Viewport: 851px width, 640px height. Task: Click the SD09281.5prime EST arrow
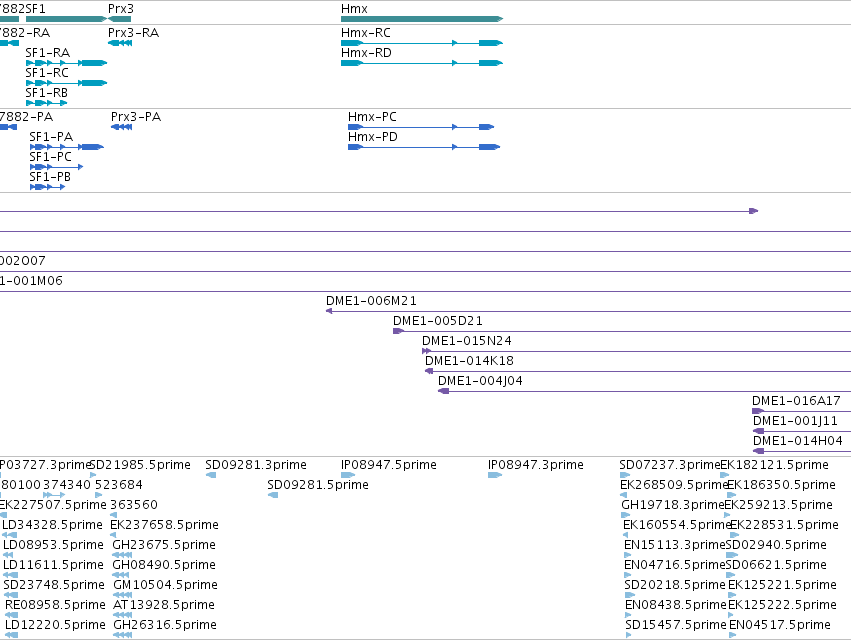[273, 495]
